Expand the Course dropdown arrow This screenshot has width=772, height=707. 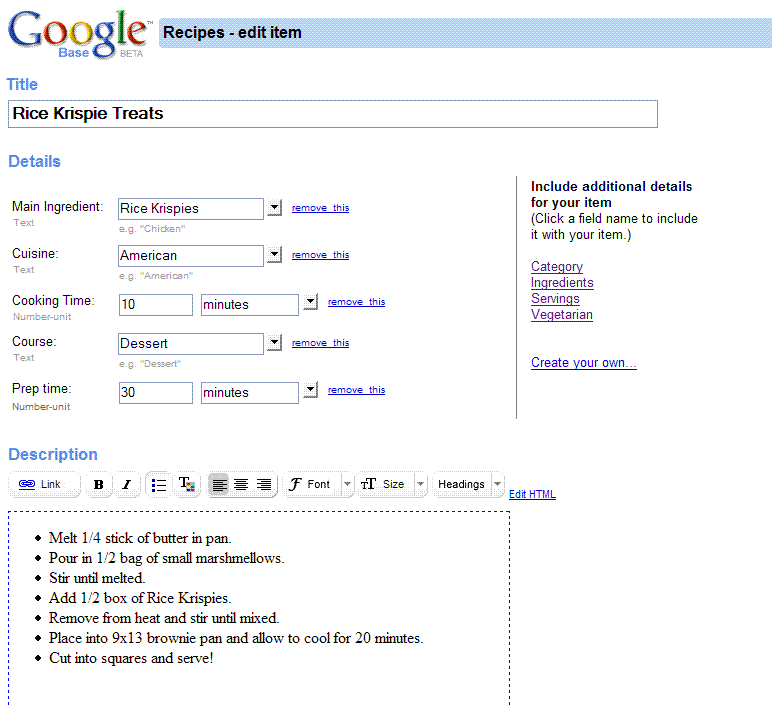[x=275, y=342]
